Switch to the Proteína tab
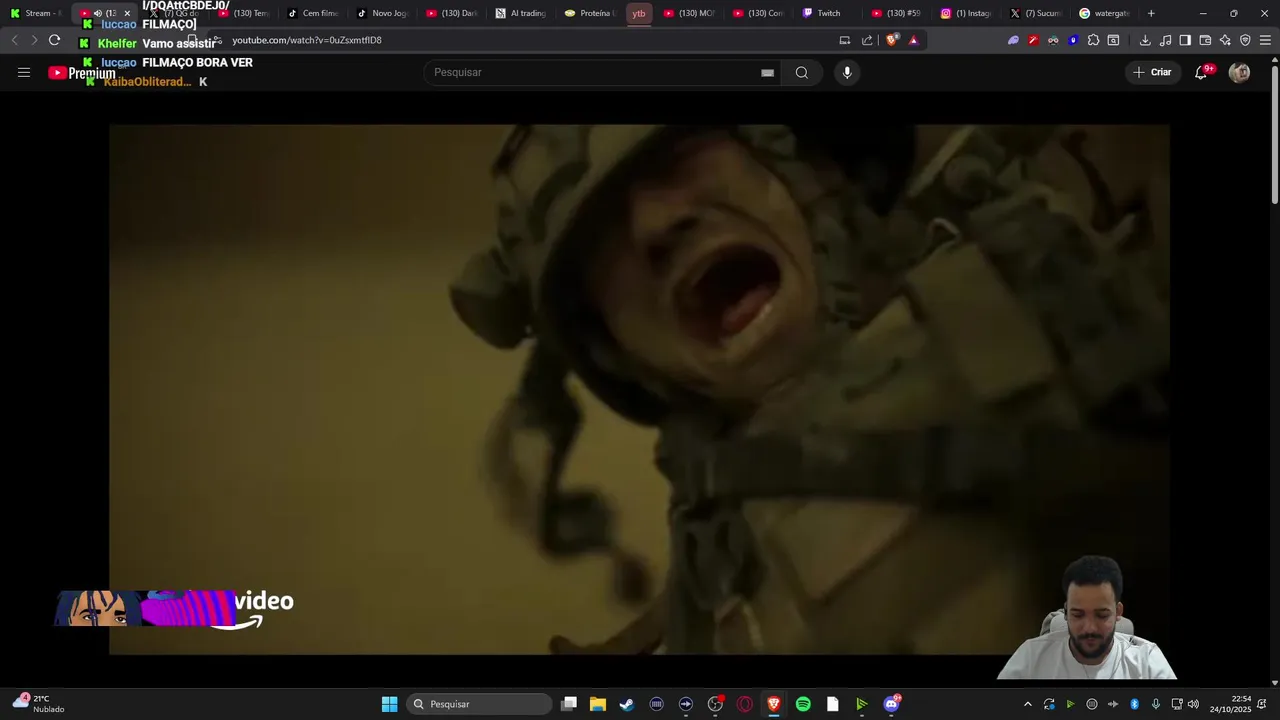The width and height of the screenshot is (1280, 720). [x=590, y=13]
